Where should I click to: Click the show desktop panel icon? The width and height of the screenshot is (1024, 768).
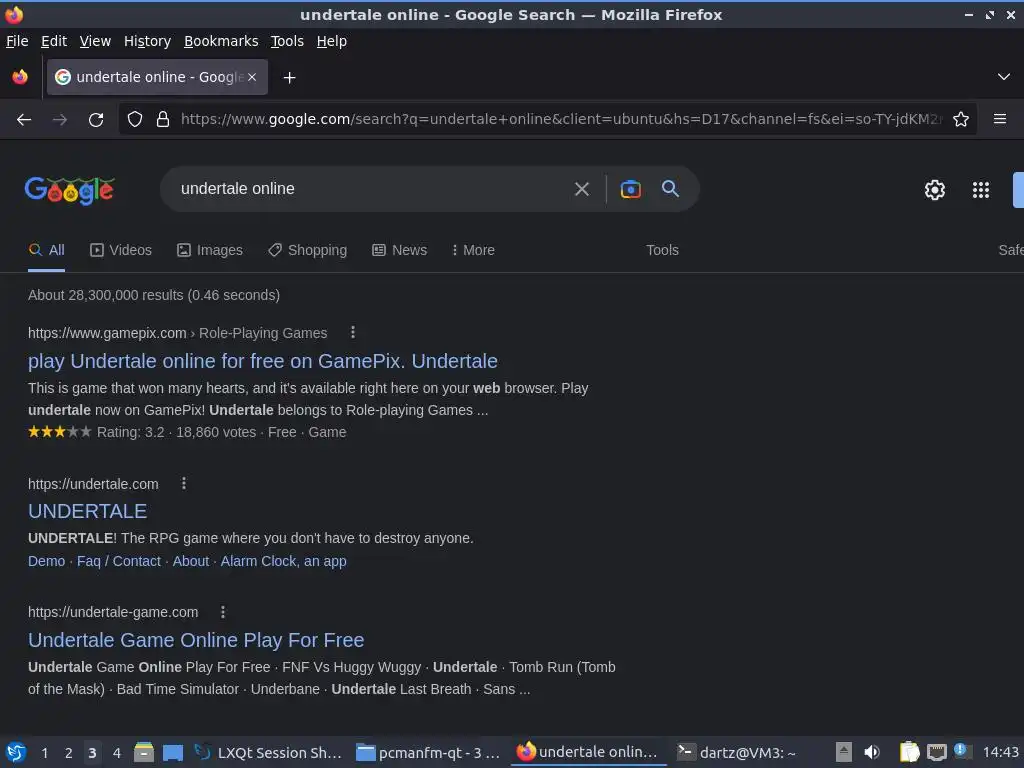coord(172,752)
